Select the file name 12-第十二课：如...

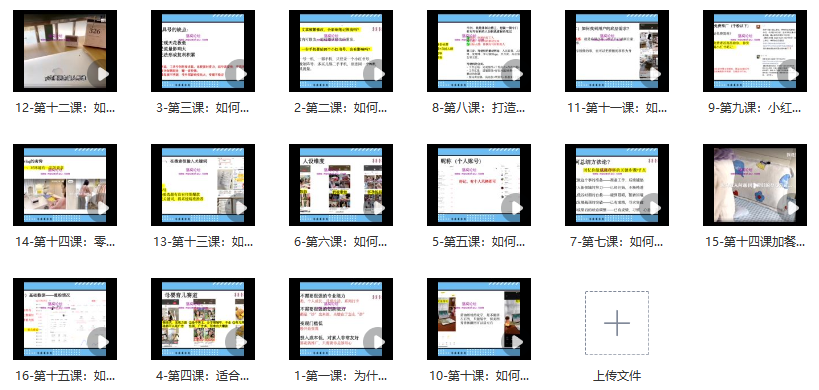(65, 108)
